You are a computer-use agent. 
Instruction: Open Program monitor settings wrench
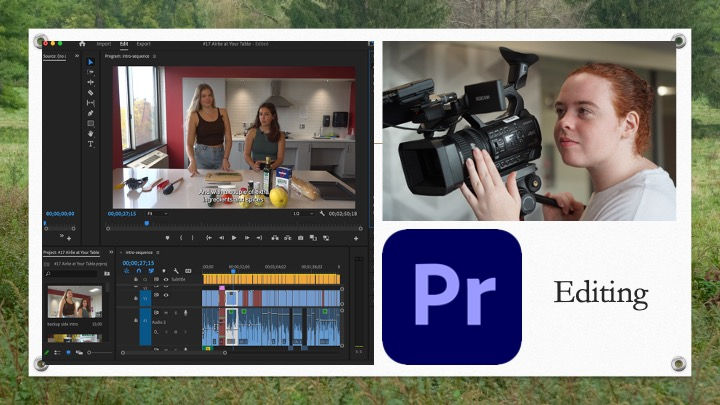click(322, 214)
